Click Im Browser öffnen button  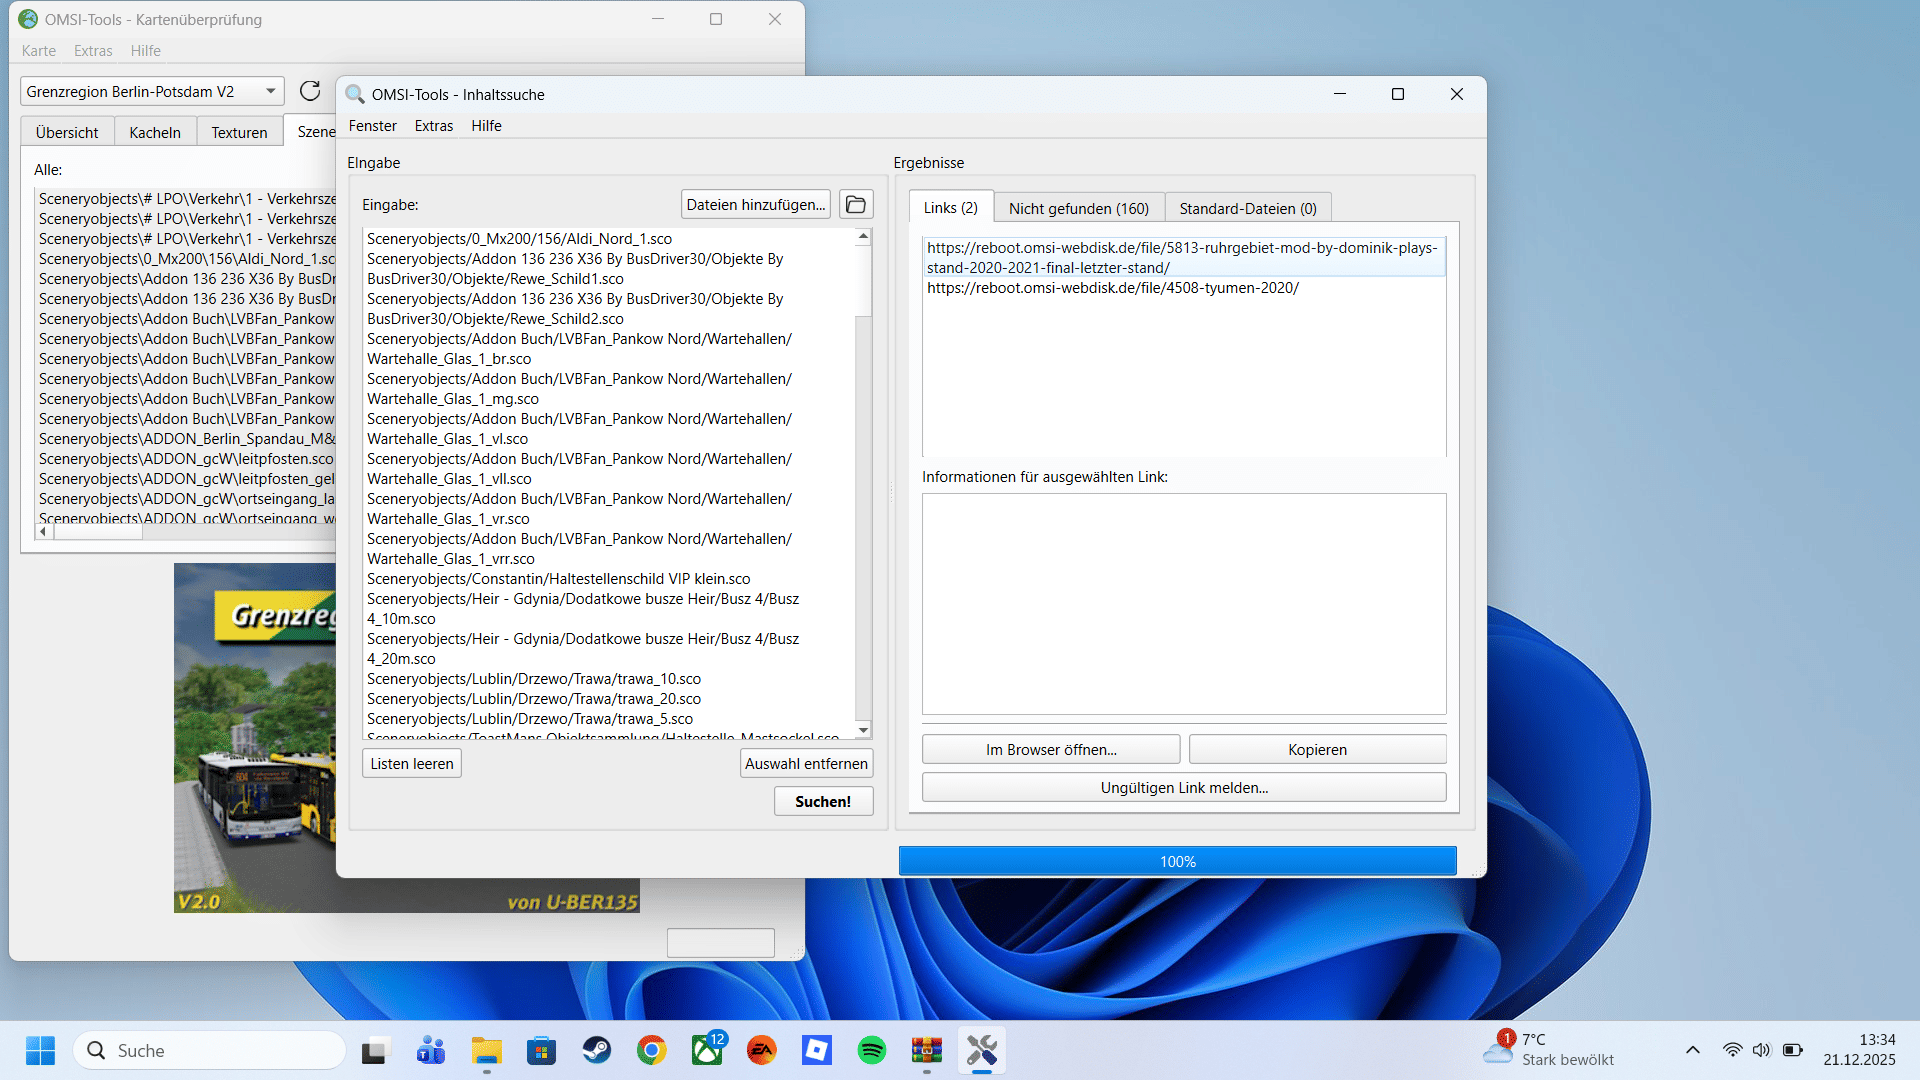1050,749
